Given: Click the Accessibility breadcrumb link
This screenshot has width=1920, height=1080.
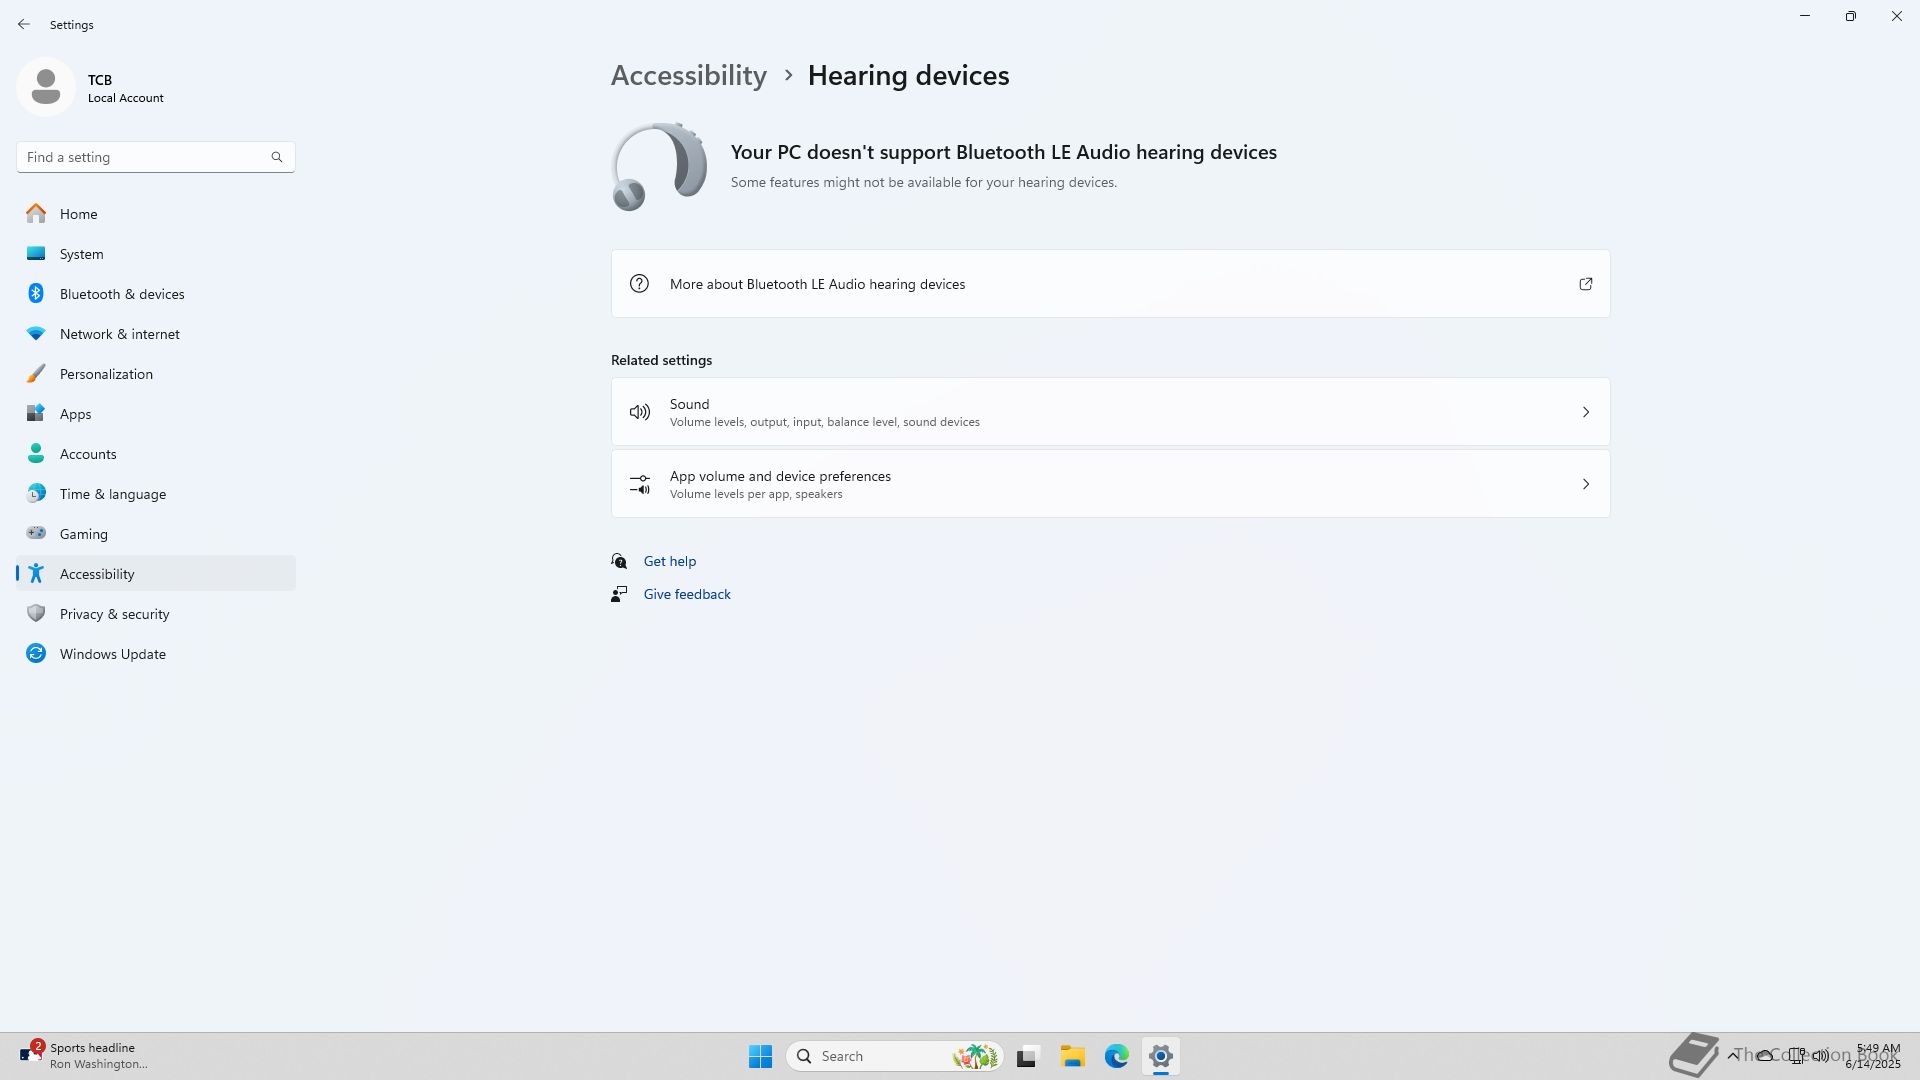Looking at the screenshot, I should pyautogui.click(x=688, y=75).
